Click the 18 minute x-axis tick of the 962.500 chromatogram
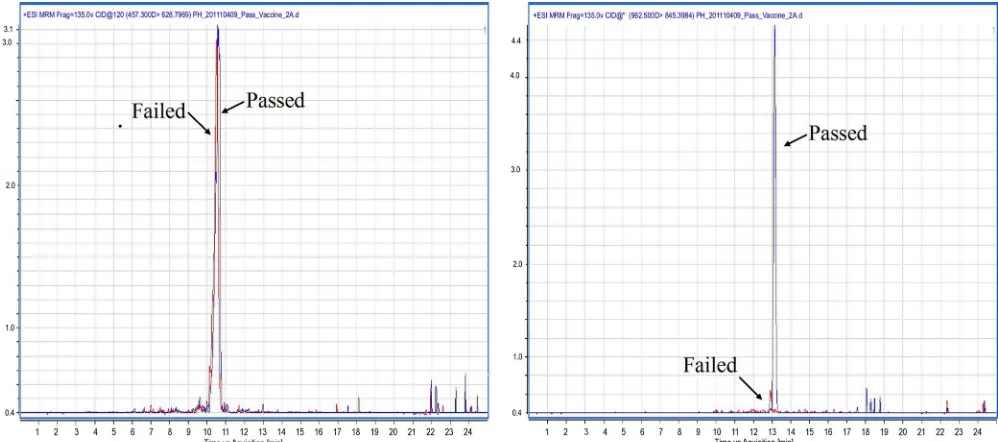The image size is (998, 442). coord(865,431)
